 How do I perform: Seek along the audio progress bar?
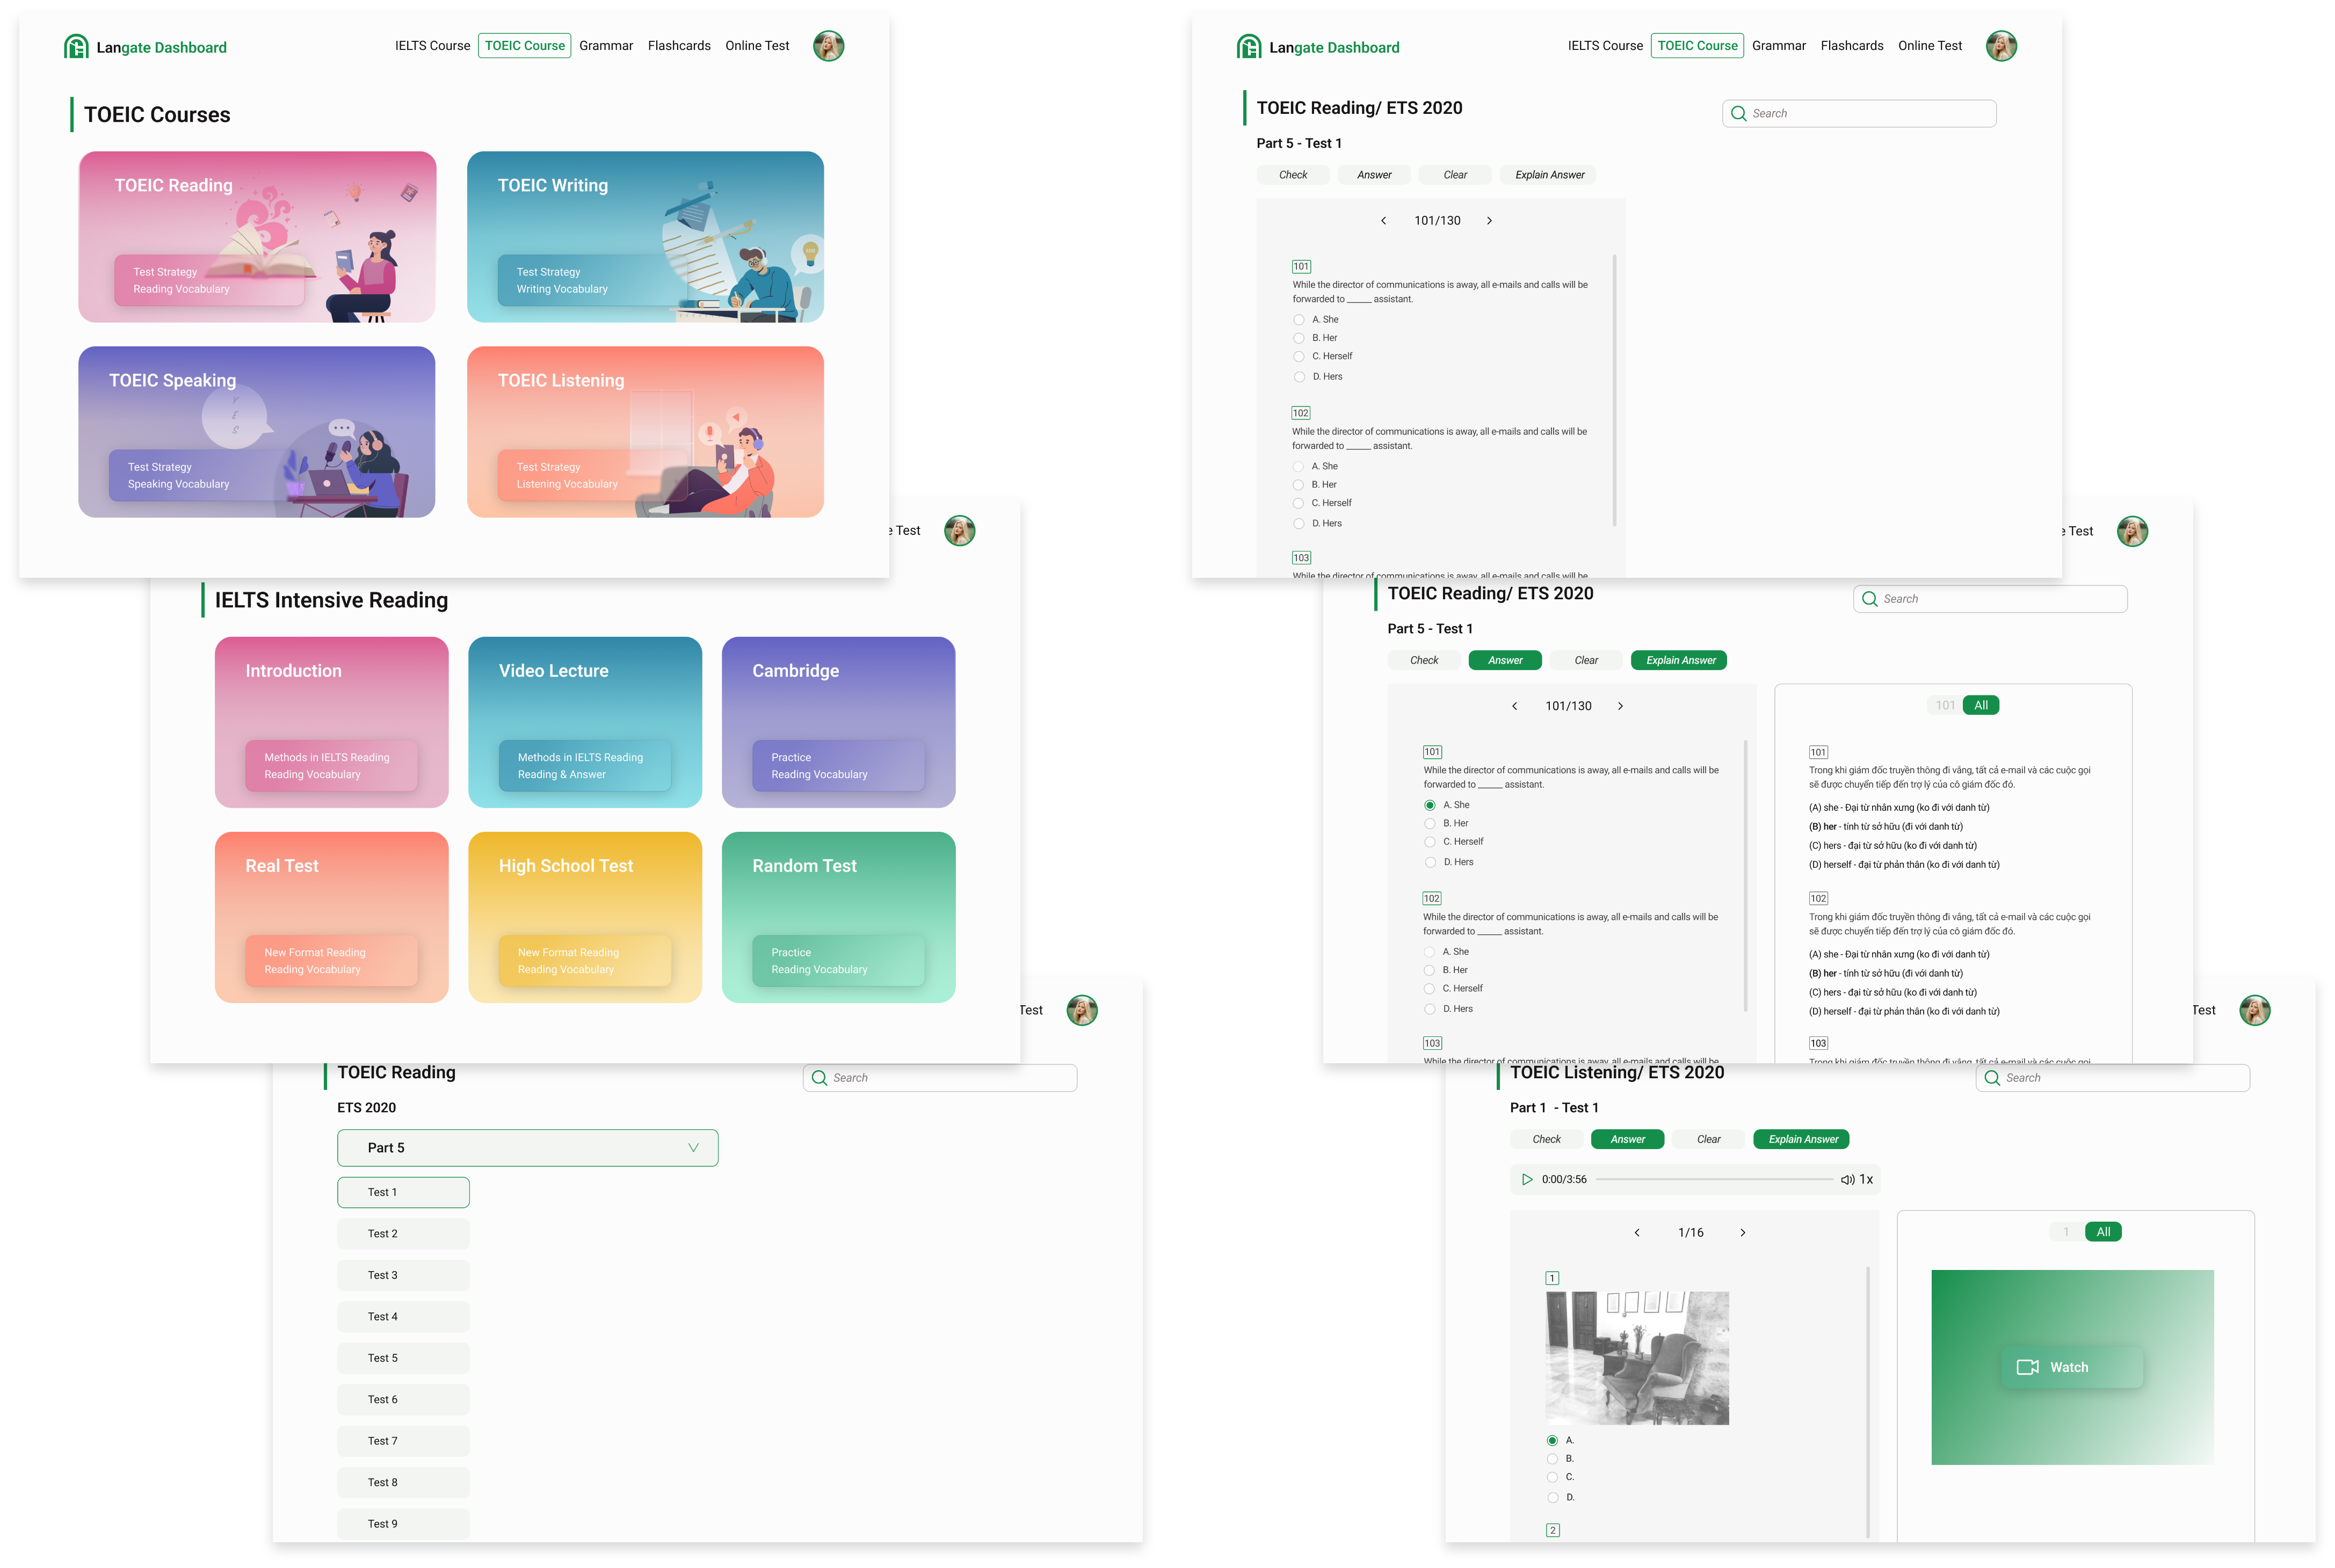(1714, 1180)
